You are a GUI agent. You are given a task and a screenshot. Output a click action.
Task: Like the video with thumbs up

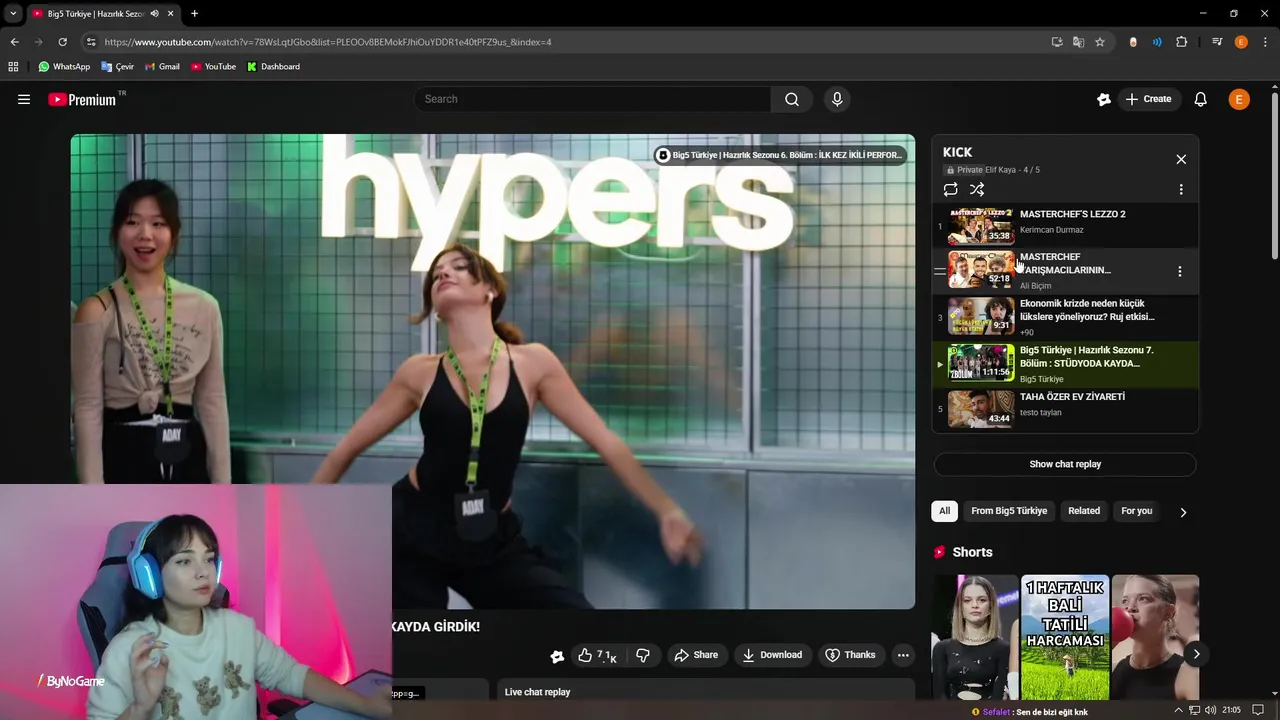(597, 655)
